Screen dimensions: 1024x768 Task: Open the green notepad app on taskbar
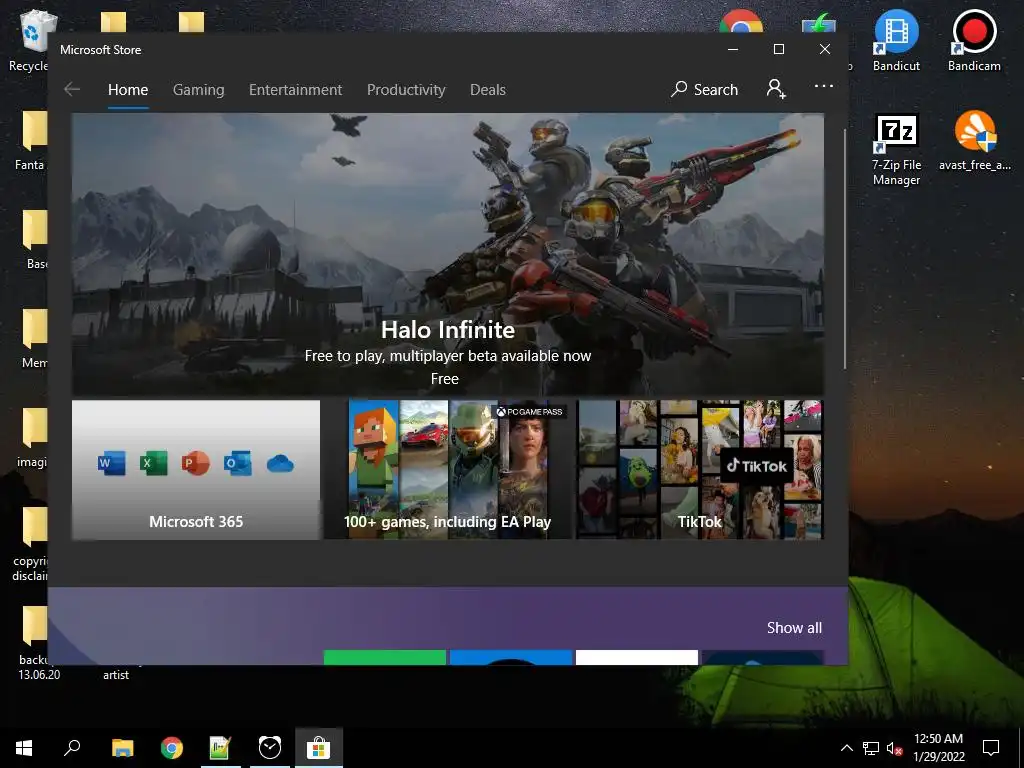pyautogui.click(x=220, y=748)
